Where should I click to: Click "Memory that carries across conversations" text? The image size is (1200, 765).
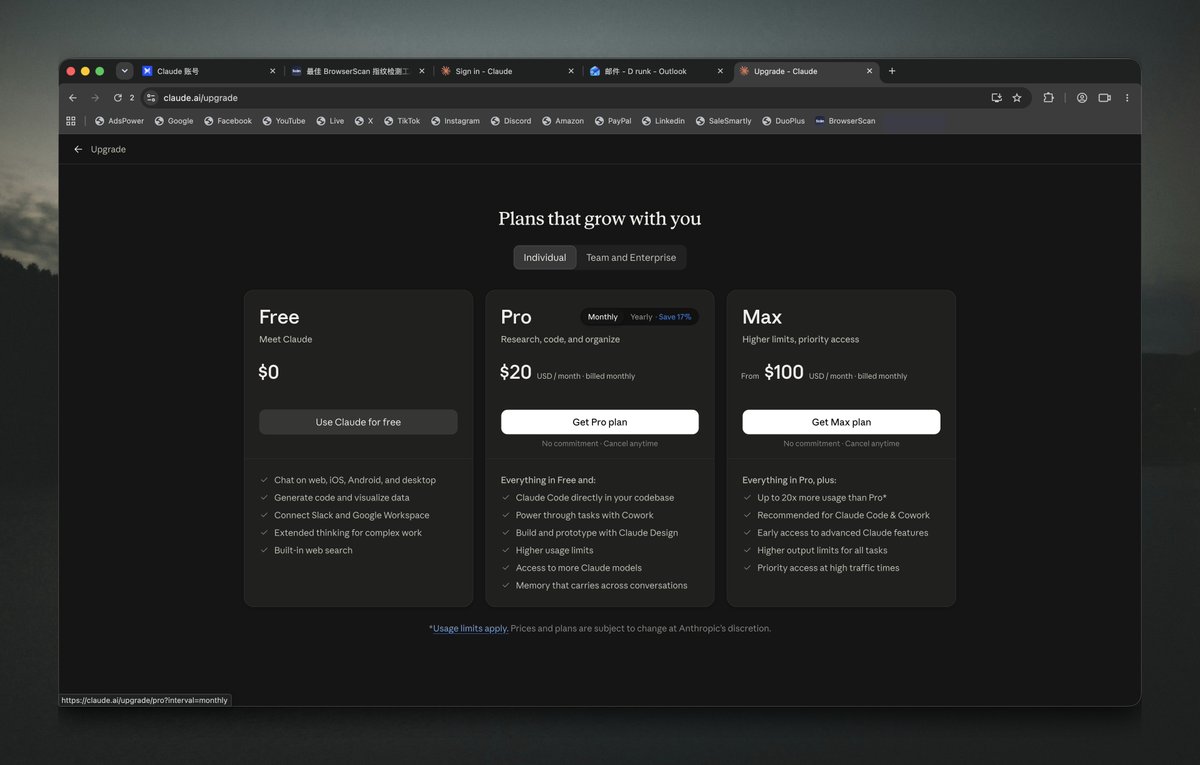[x=602, y=586]
